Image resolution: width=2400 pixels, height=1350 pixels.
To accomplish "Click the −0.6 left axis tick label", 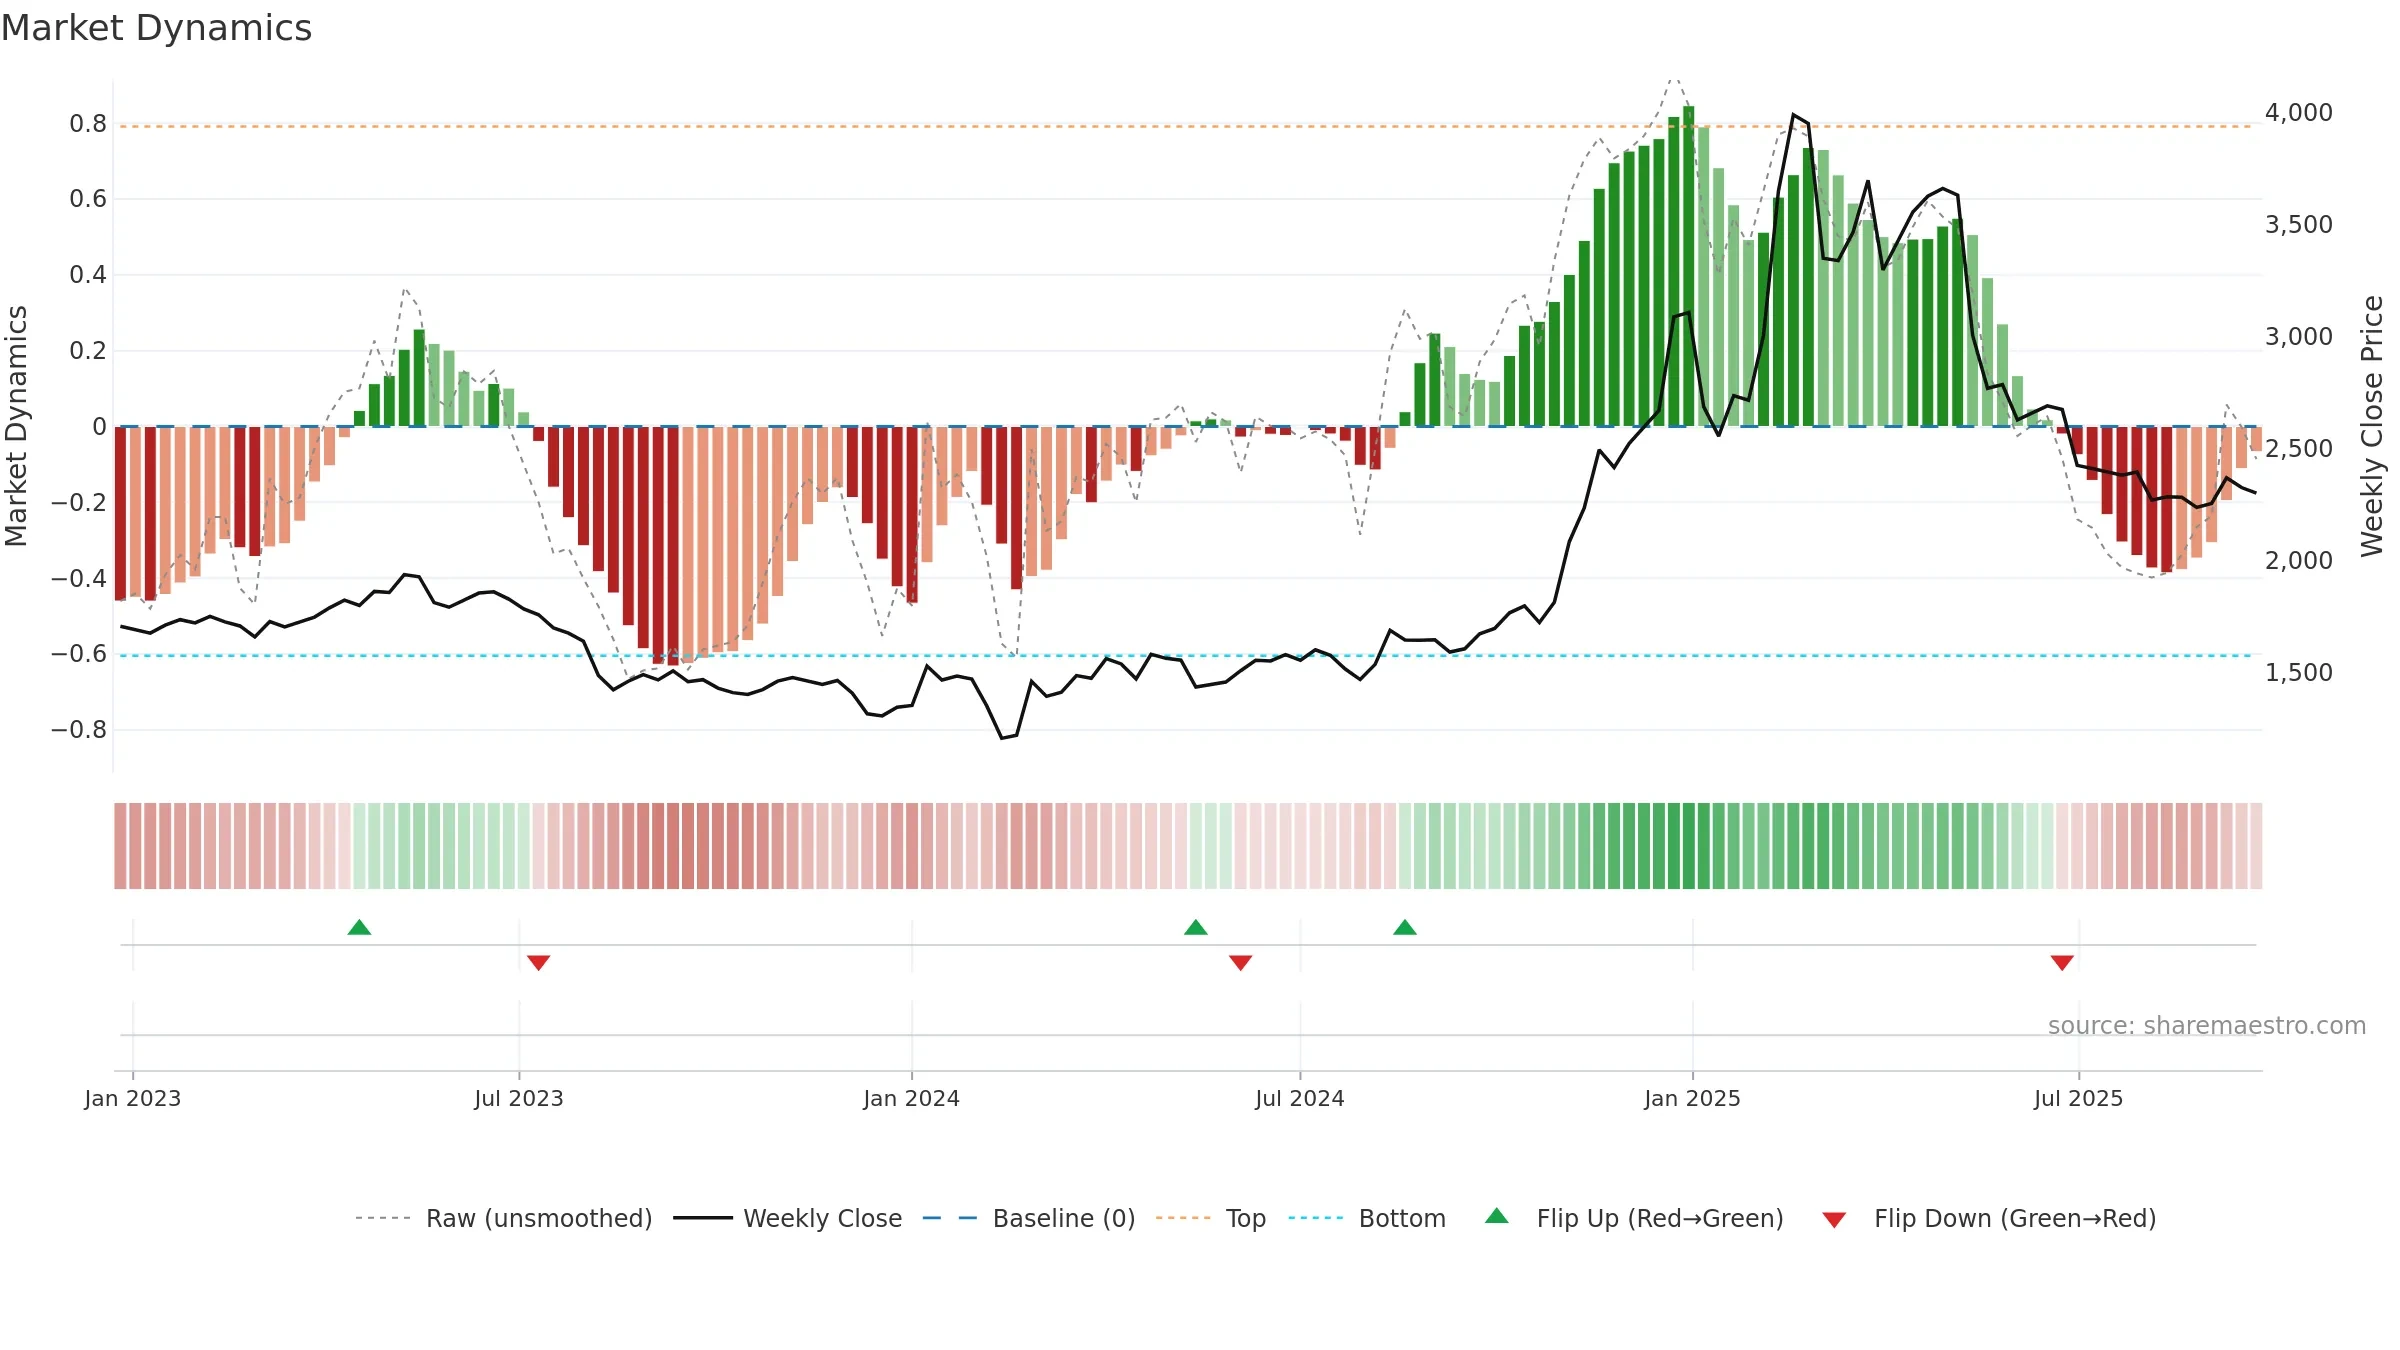I will pyautogui.click(x=79, y=654).
